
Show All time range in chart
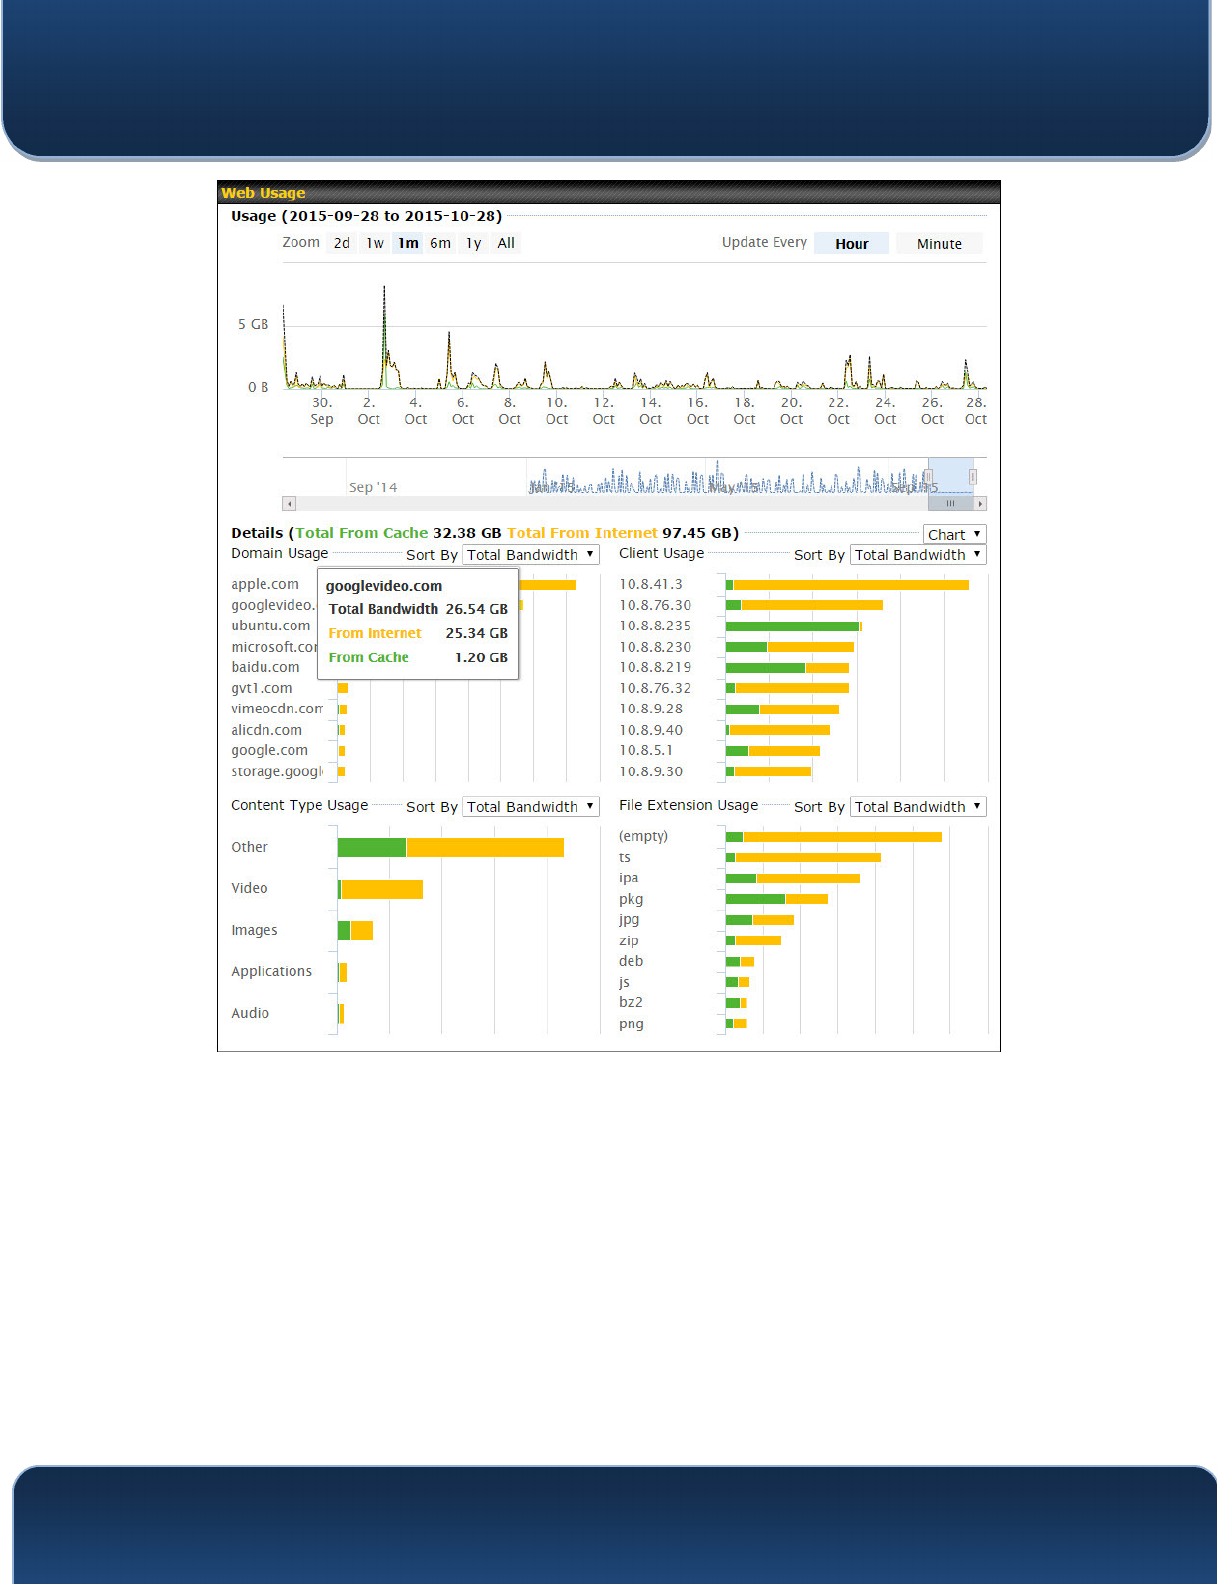tap(506, 243)
